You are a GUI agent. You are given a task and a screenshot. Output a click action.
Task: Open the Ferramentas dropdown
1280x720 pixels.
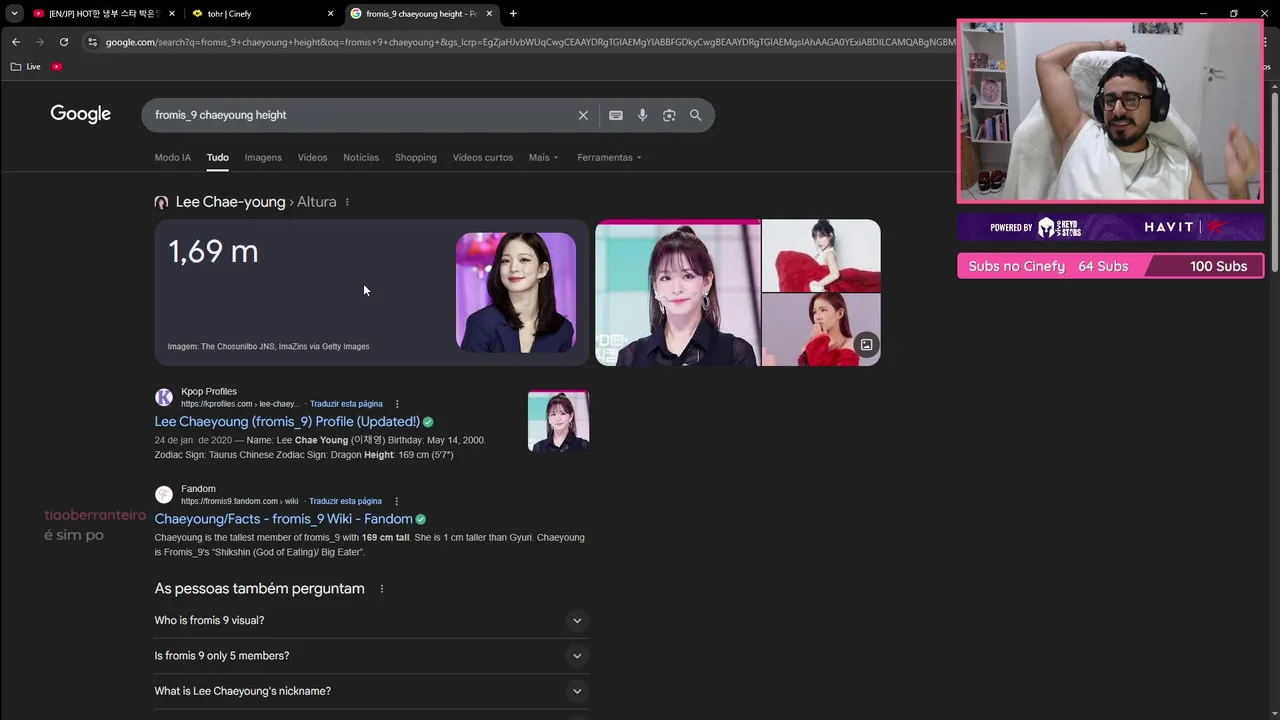[x=609, y=157]
